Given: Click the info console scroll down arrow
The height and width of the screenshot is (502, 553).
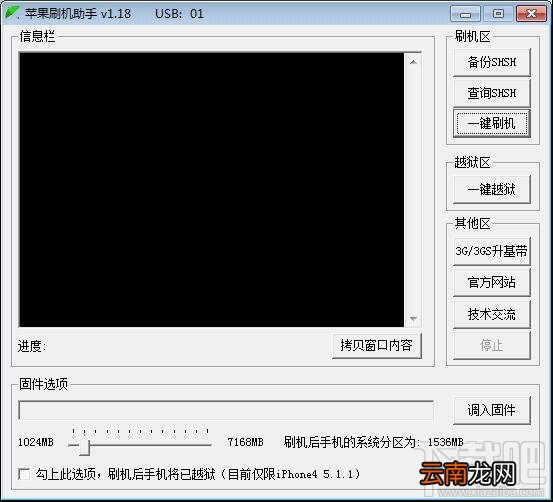Looking at the screenshot, I should point(413,318).
